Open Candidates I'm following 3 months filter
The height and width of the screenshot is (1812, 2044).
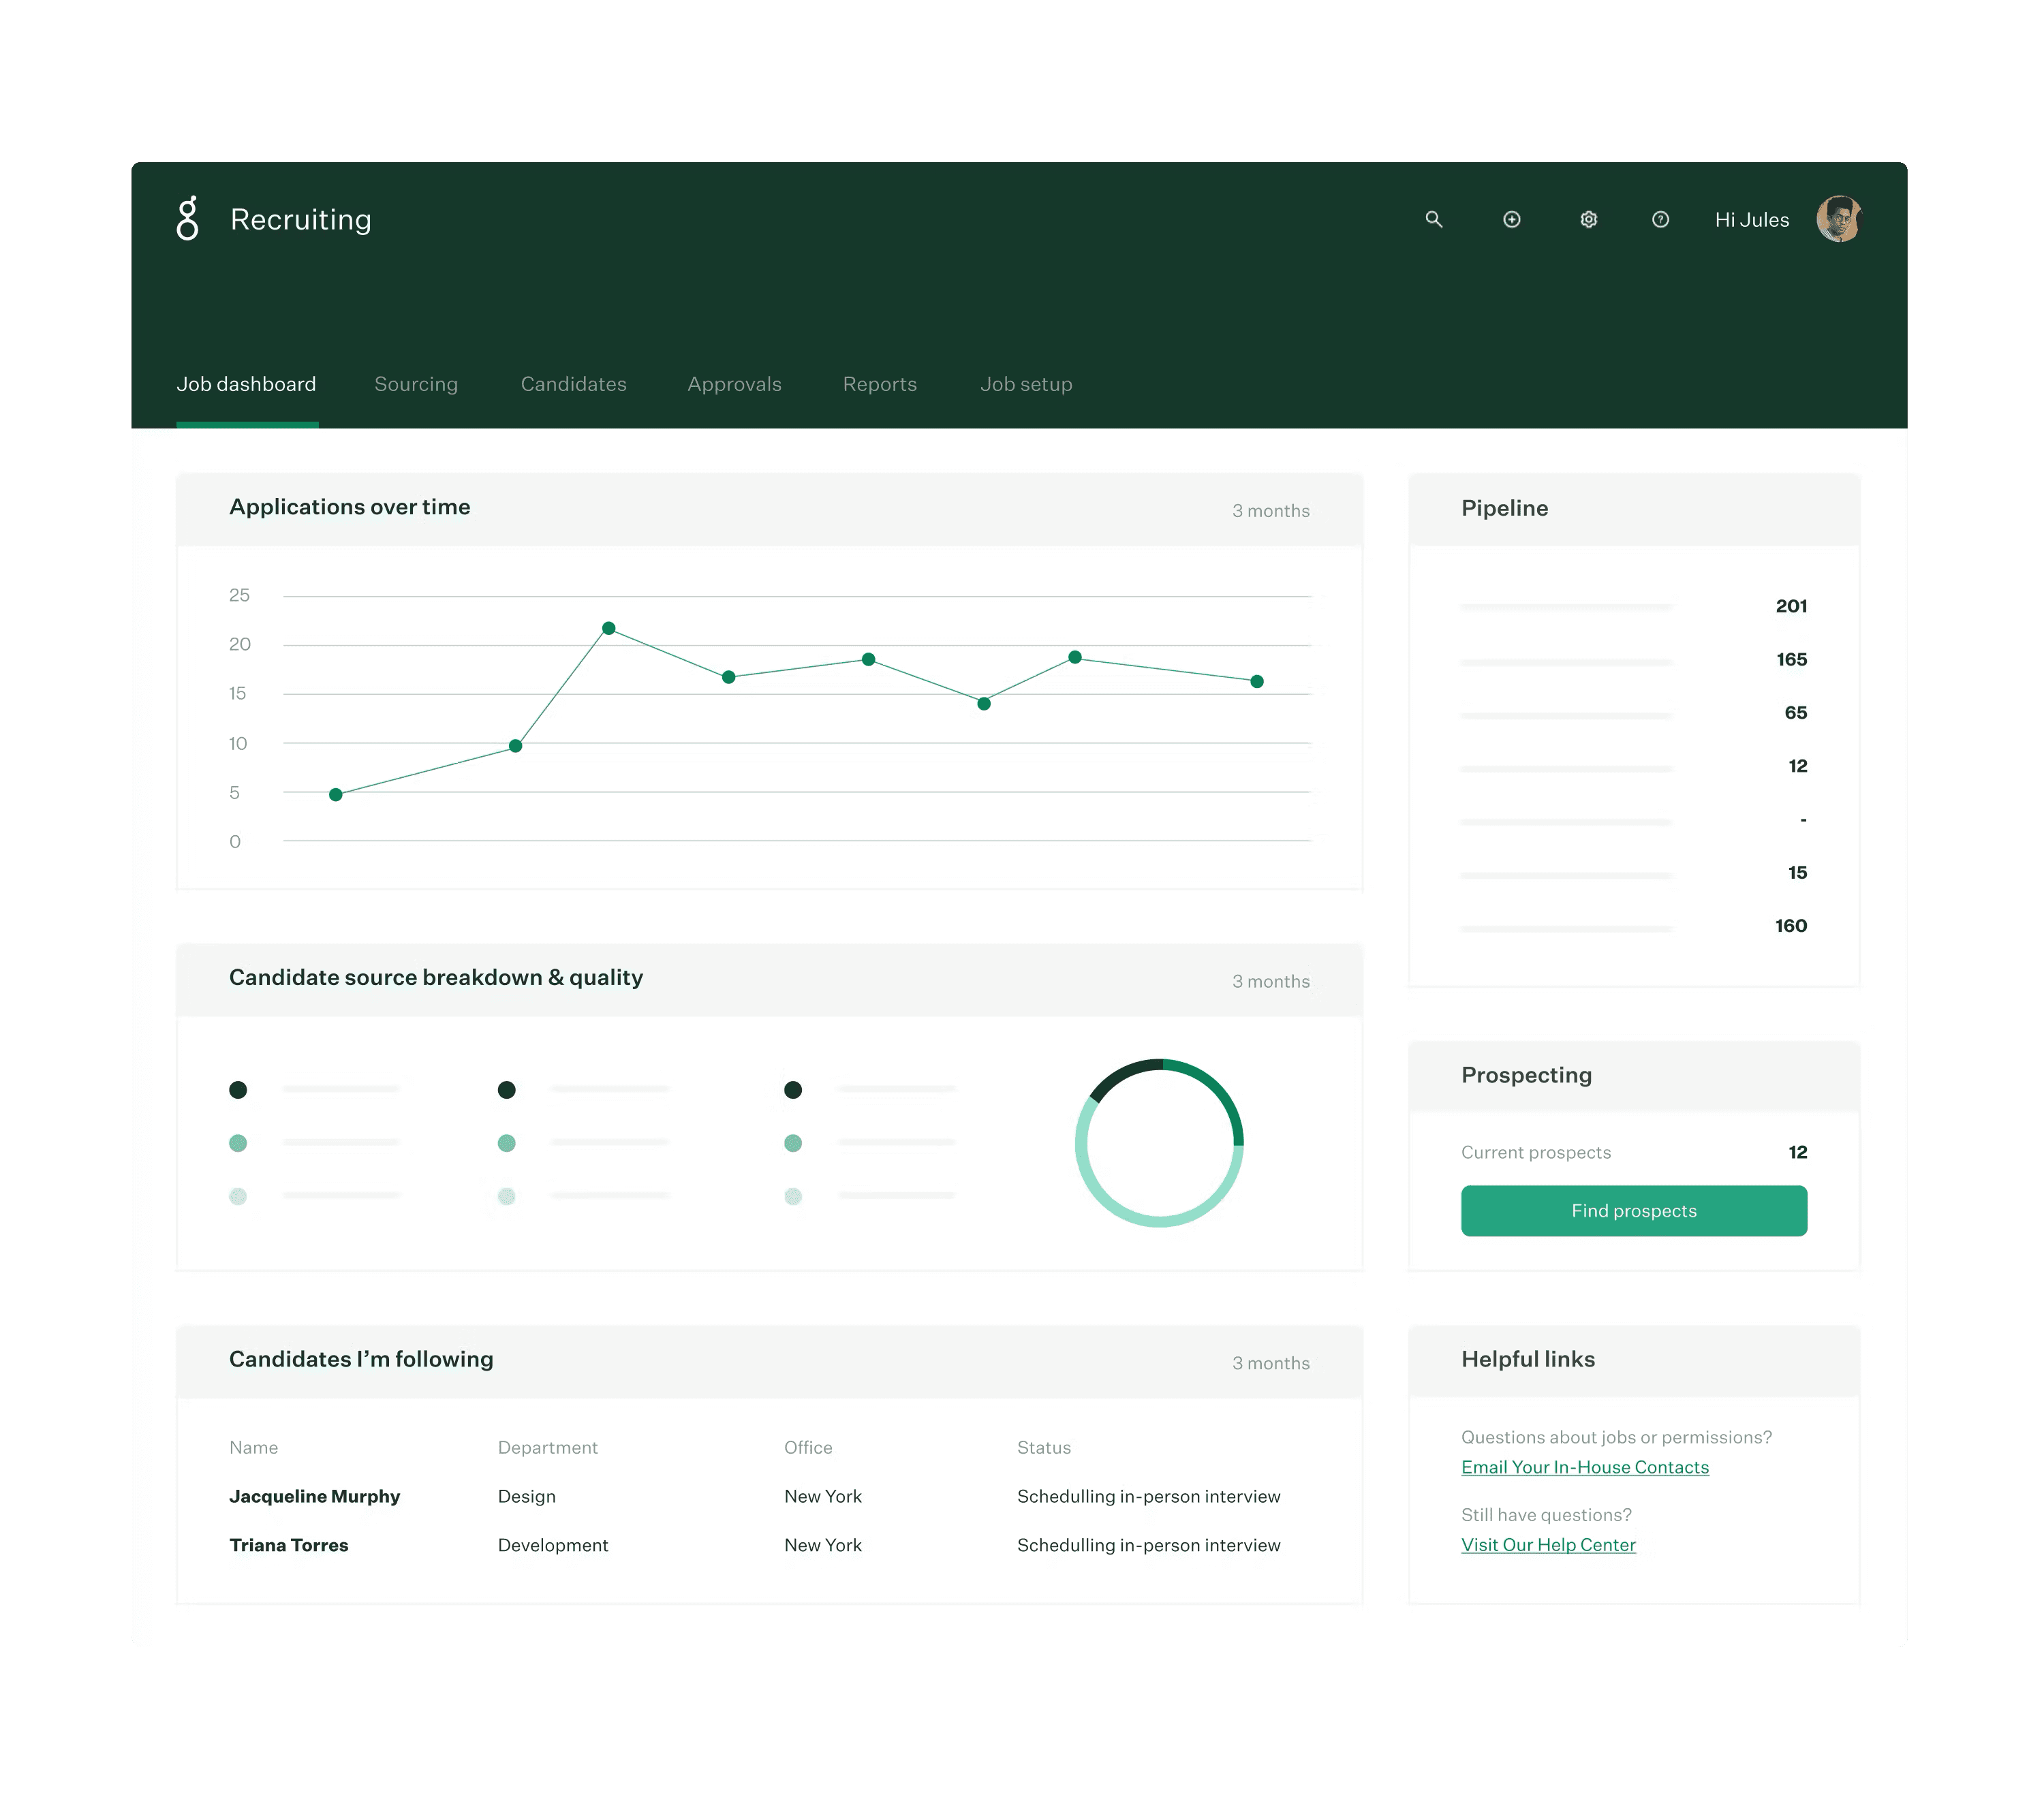tap(1270, 1363)
